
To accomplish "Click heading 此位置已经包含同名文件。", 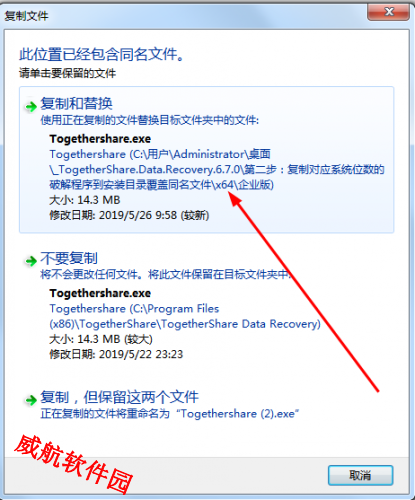I will click(x=101, y=54).
